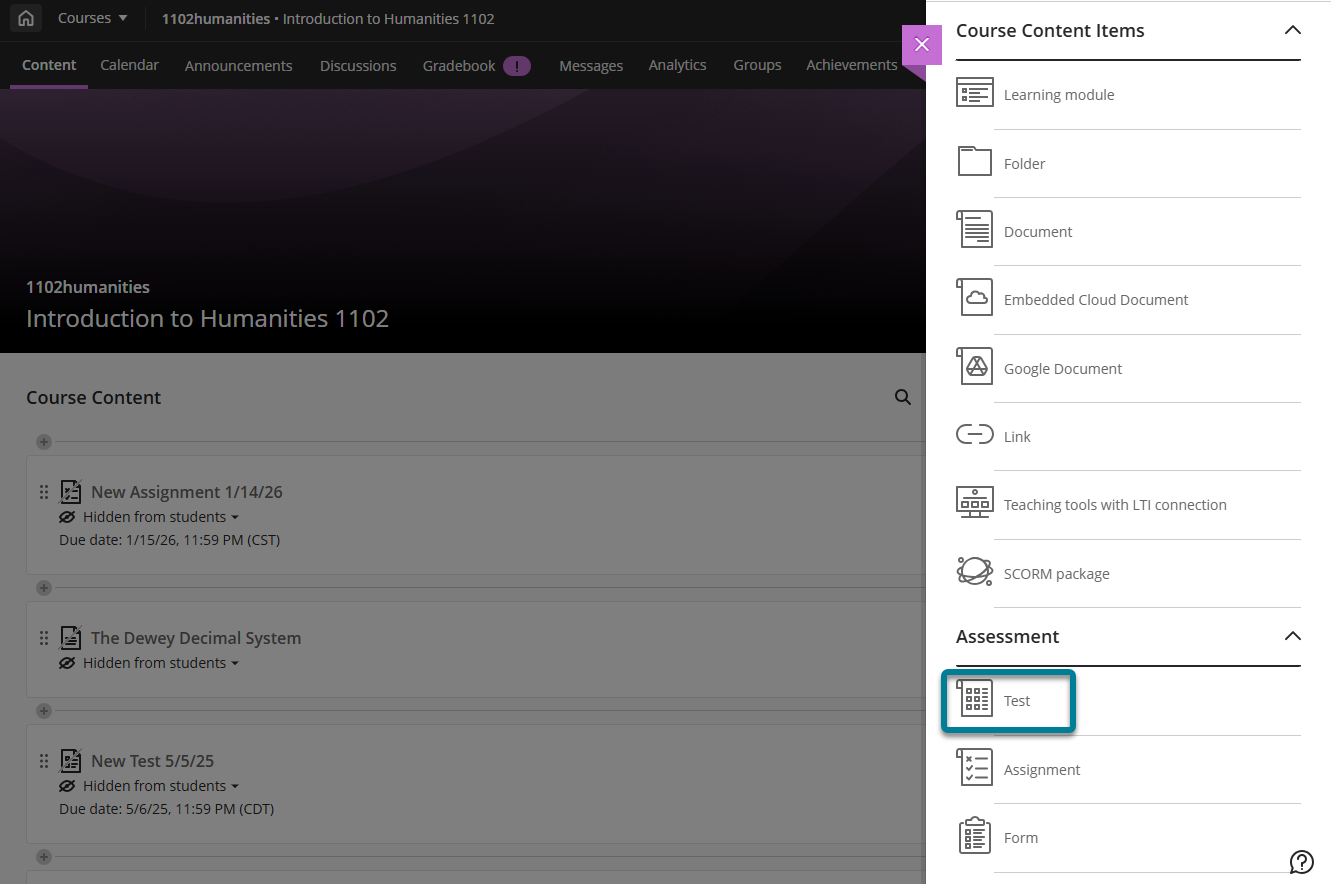Open the Discussions tab
Viewport: 1331px width, 884px height.
coord(357,64)
